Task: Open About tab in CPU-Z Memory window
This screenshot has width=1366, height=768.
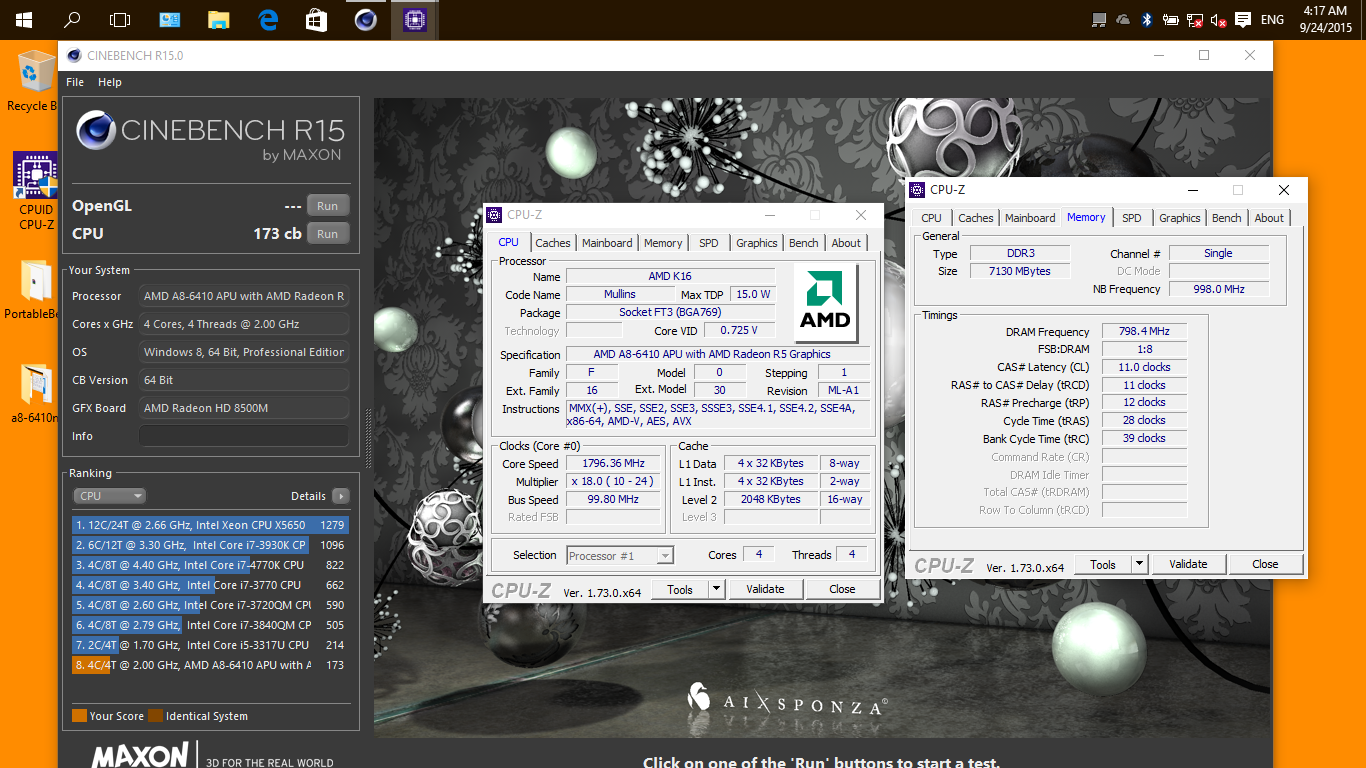Action: pos(1269,218)
